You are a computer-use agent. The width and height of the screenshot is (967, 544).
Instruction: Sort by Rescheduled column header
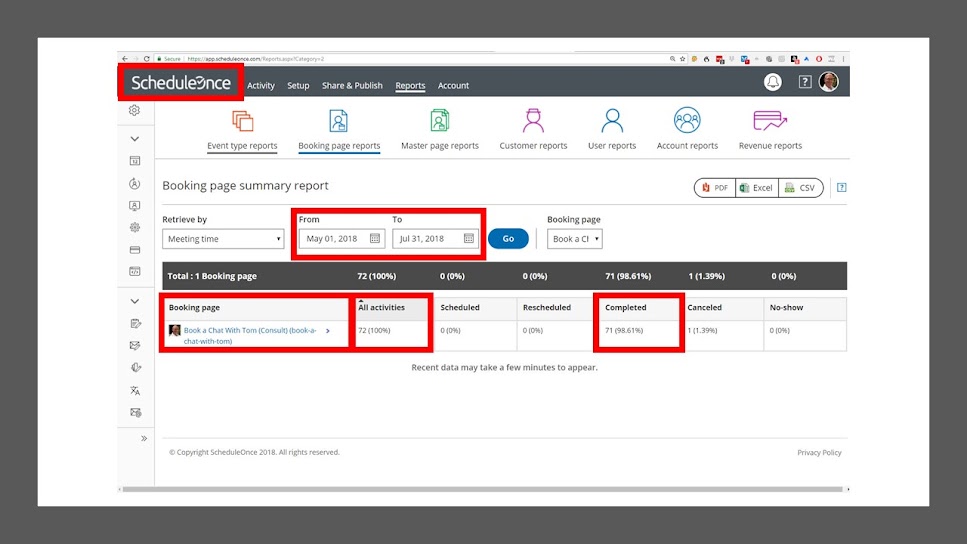pyautogui.click(x=546, y=307)
